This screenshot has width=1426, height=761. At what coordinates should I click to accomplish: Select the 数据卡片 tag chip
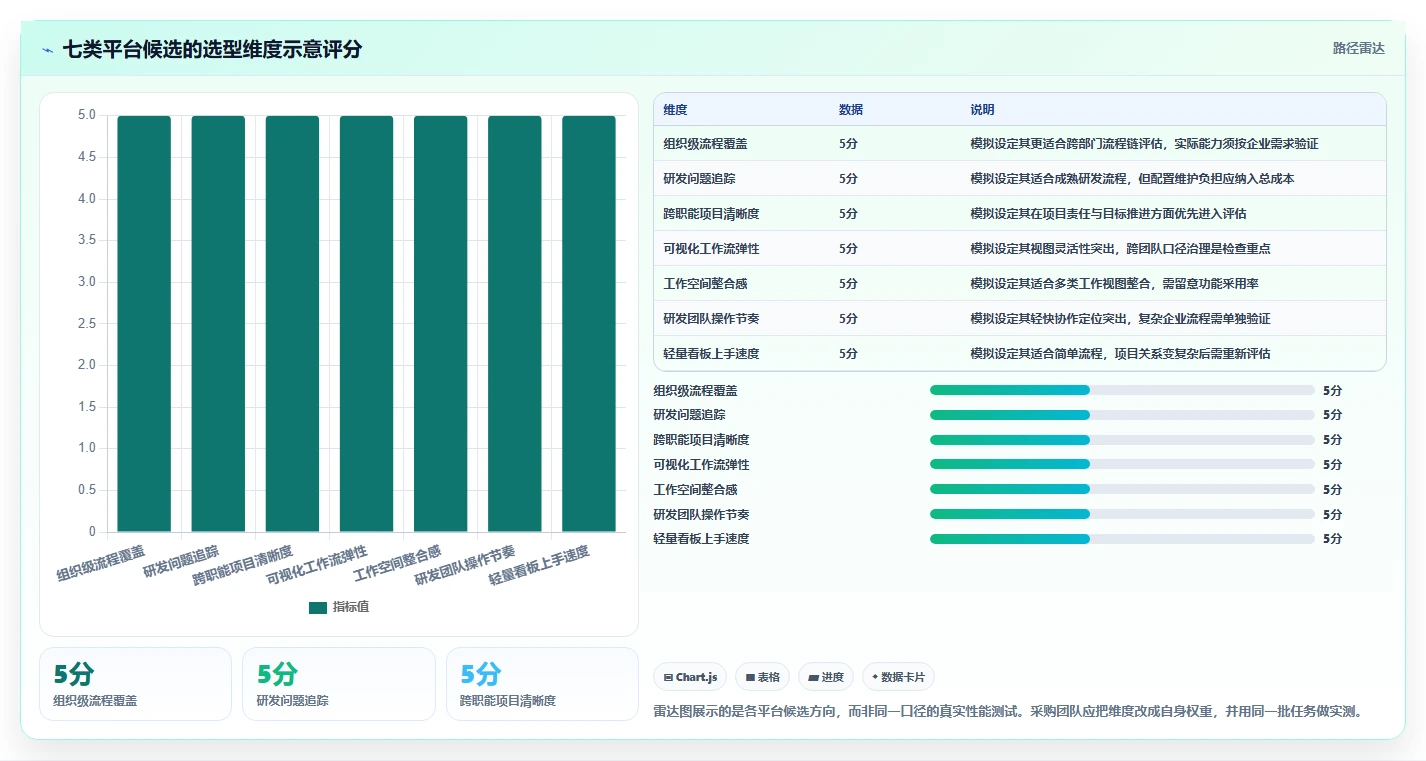coord(898,677)
